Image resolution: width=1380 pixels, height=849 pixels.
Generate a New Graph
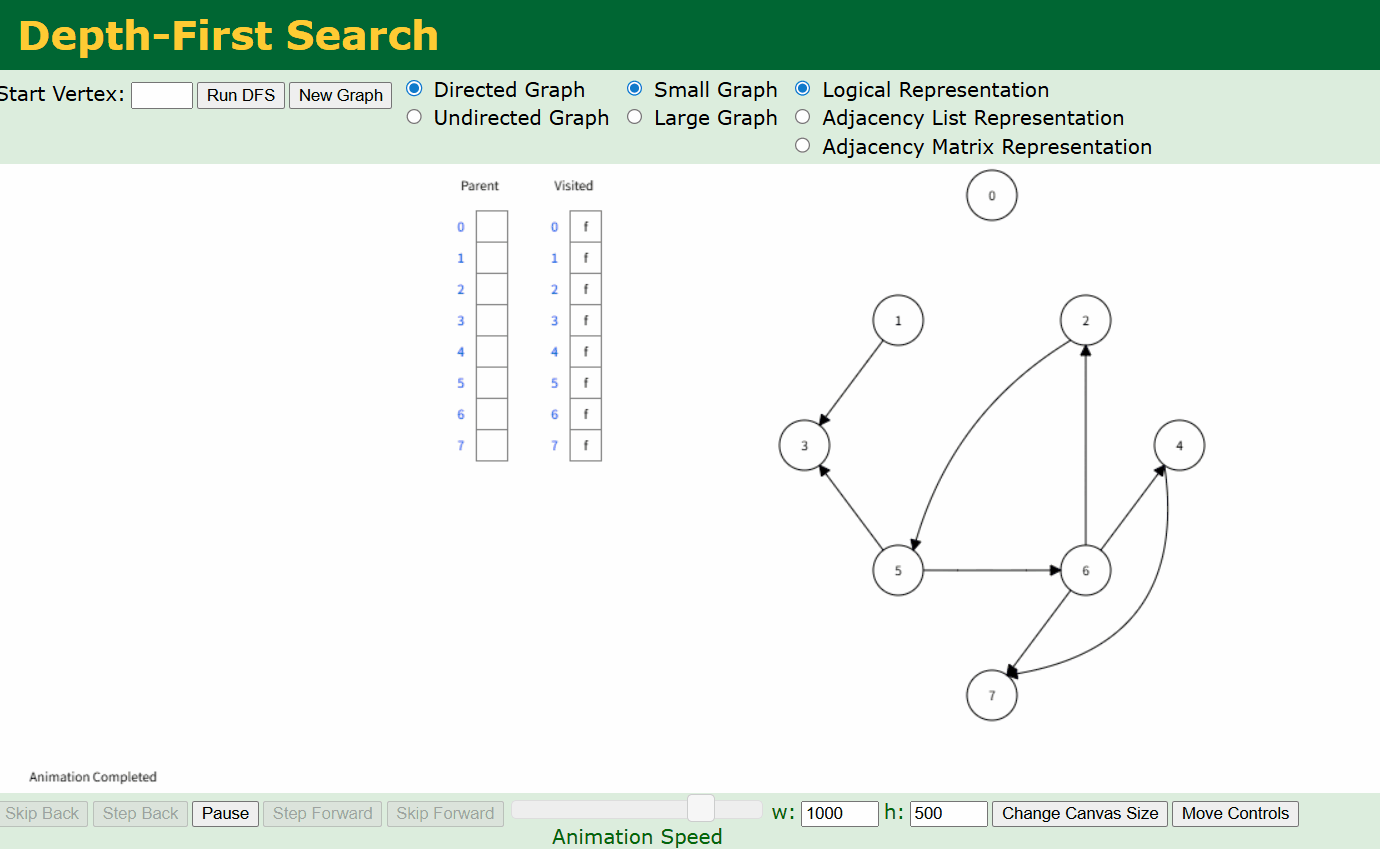[x=340, y=95]
